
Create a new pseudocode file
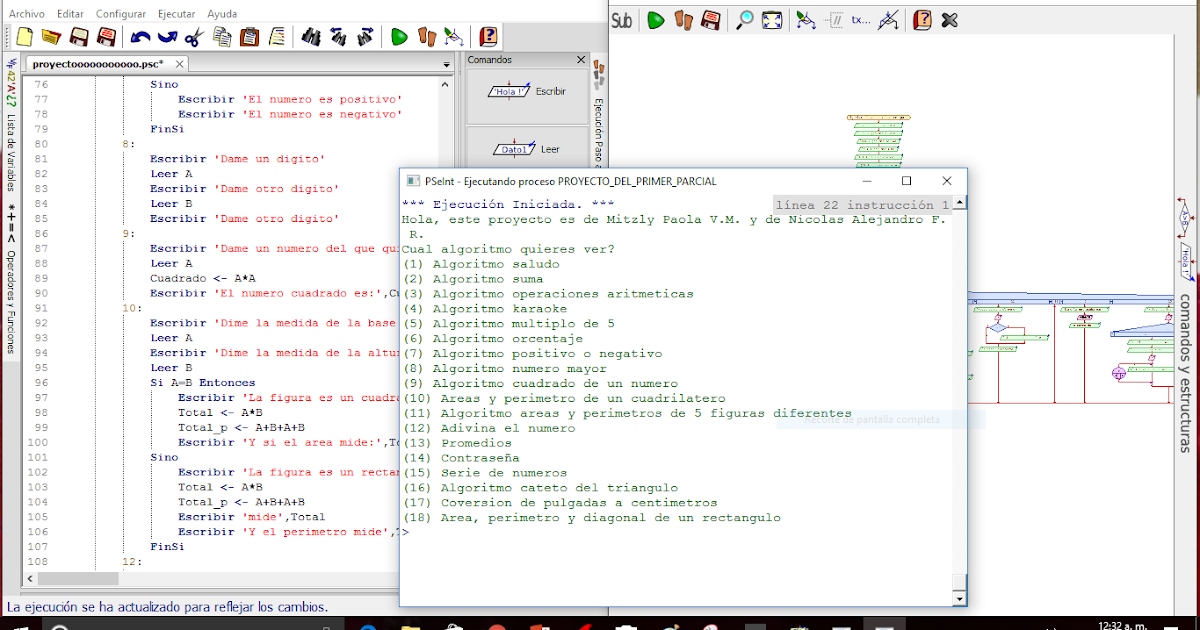23,37
